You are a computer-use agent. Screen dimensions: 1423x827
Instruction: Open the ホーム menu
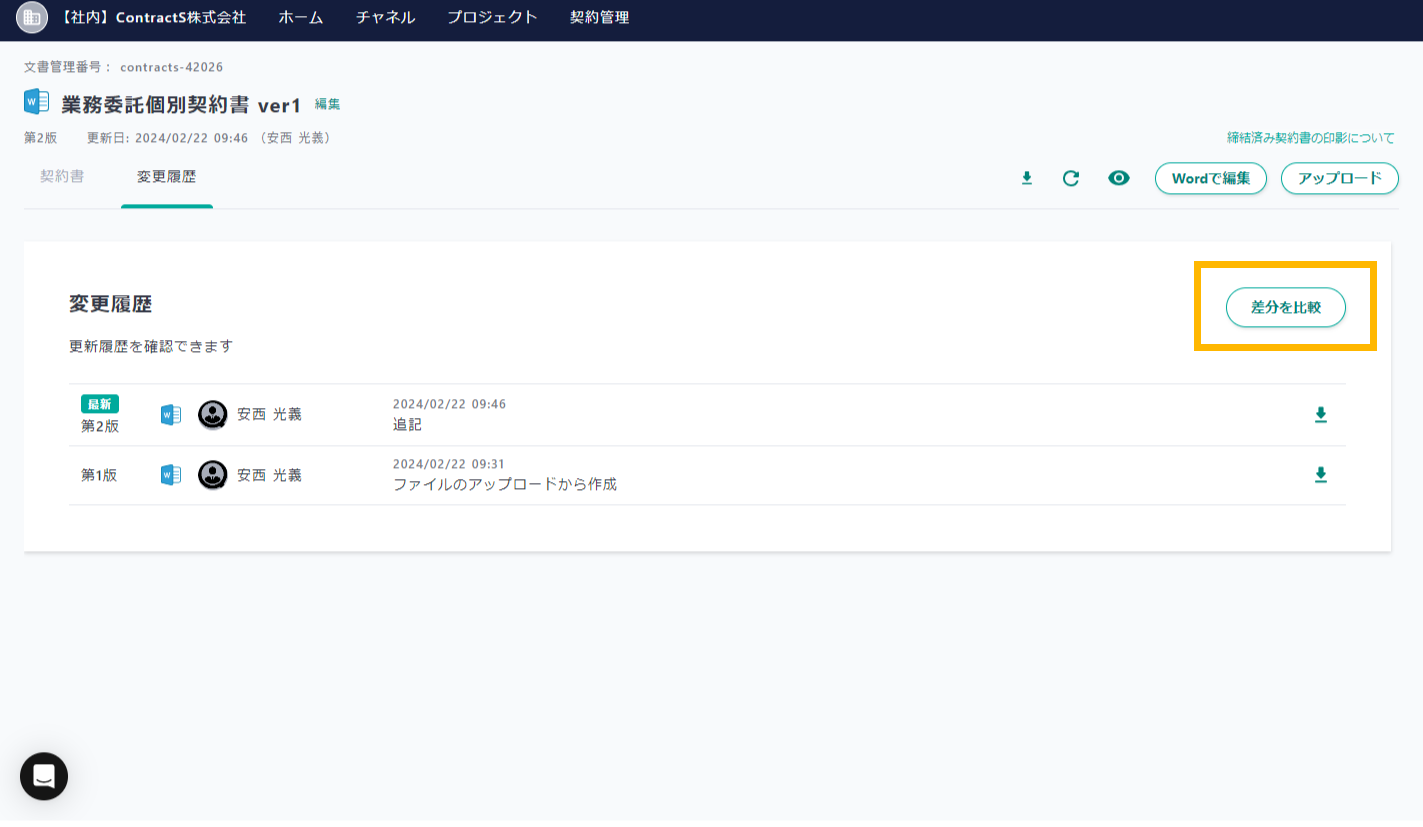[x=301, y=17]
